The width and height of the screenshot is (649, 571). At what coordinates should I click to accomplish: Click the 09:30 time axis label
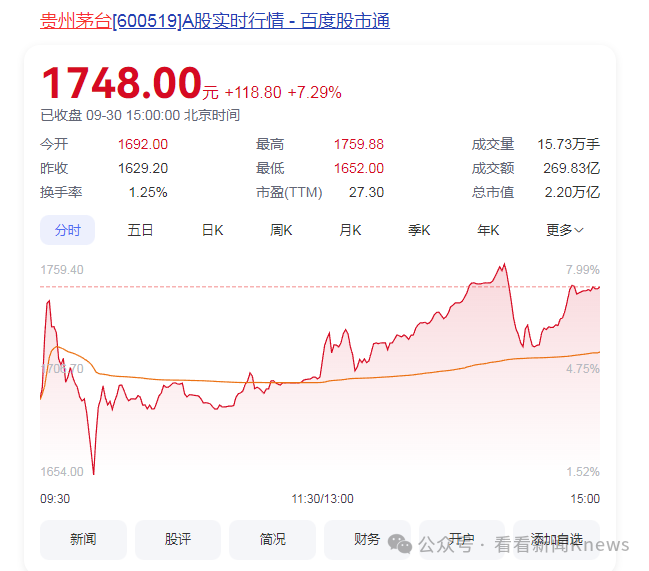[55, 499]
